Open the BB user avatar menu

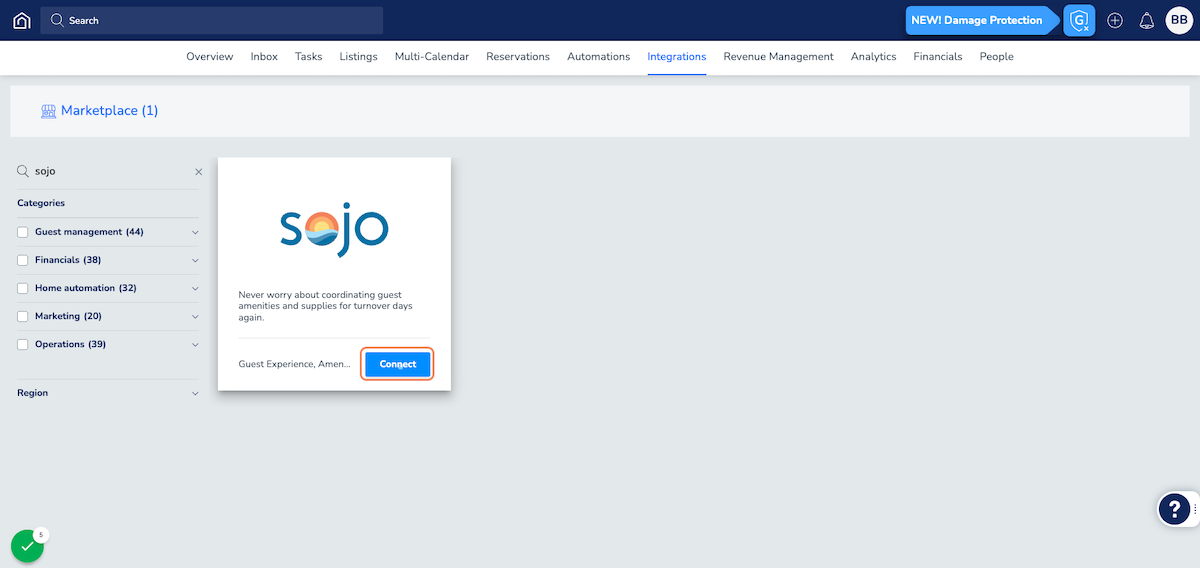pyautogui.click(x=1179, y=20)
